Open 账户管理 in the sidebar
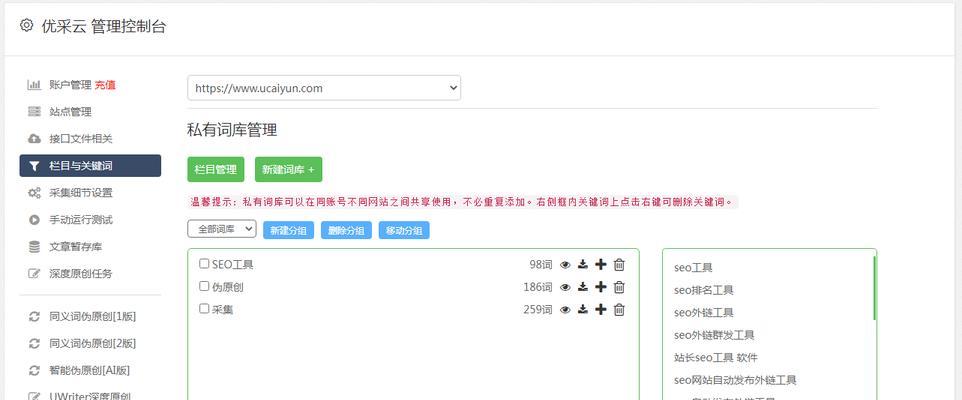The width and height of the screenshot is (962, 400). (x=70, y=85)
